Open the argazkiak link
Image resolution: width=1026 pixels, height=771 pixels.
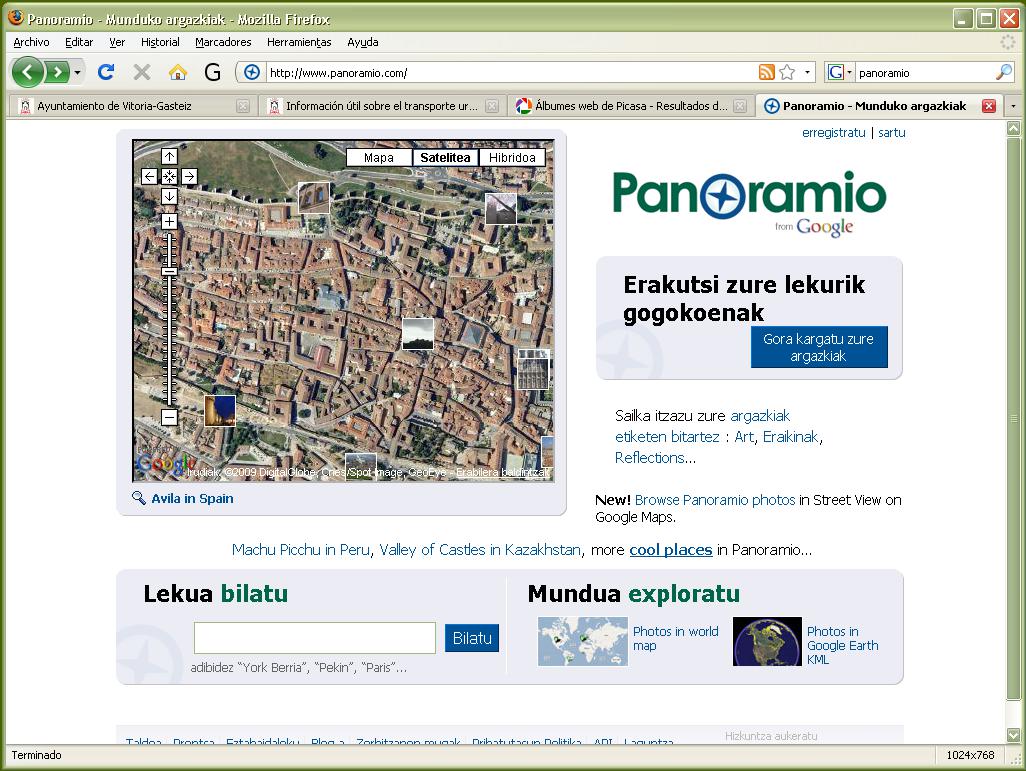(760, 416)
